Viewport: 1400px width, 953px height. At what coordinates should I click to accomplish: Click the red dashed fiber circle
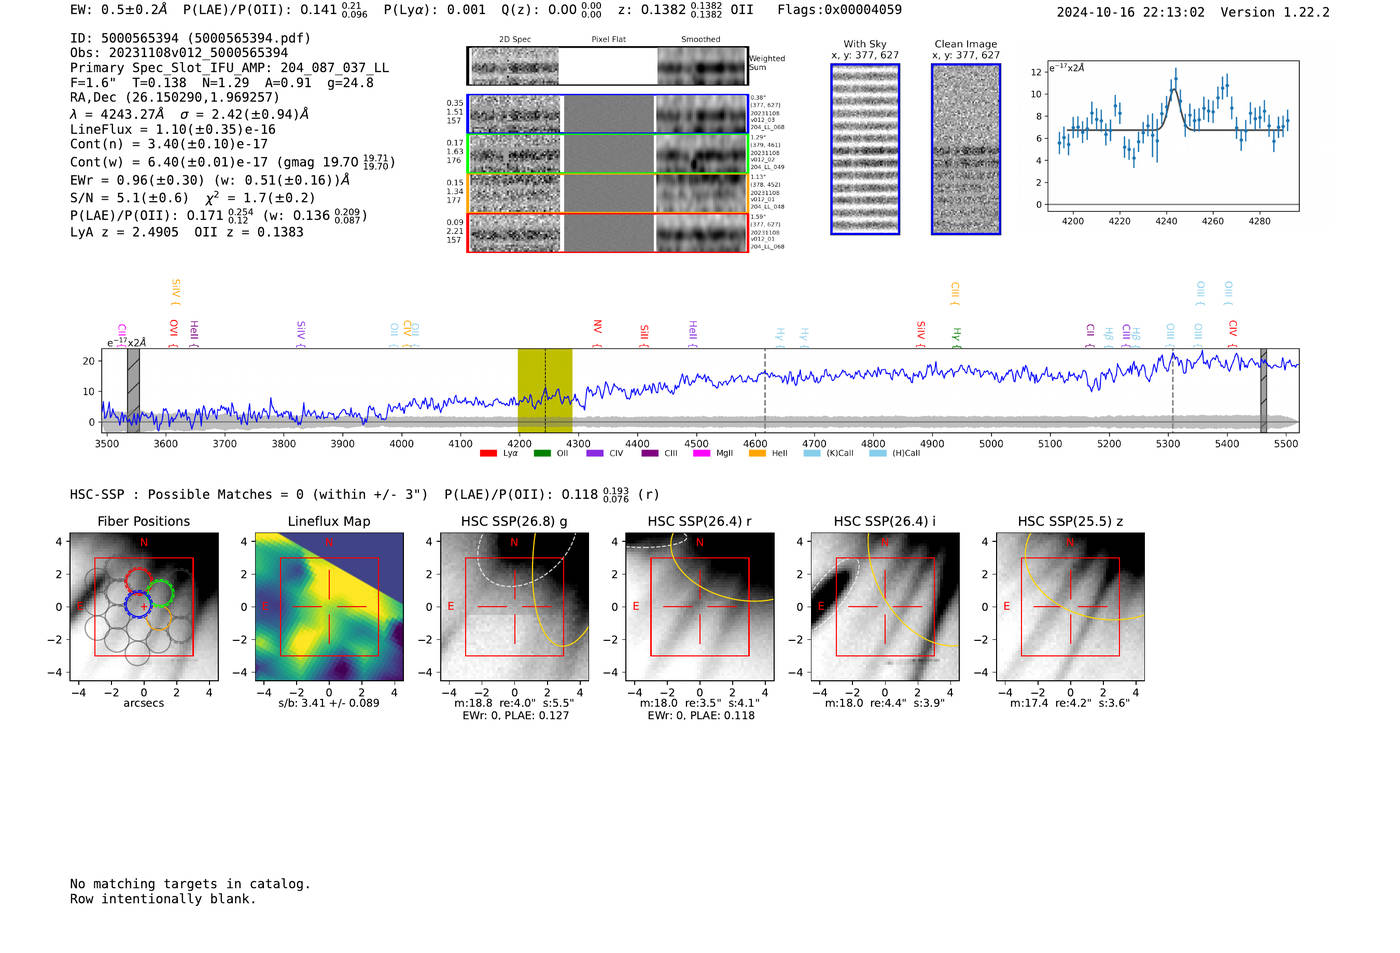point(140,582)
